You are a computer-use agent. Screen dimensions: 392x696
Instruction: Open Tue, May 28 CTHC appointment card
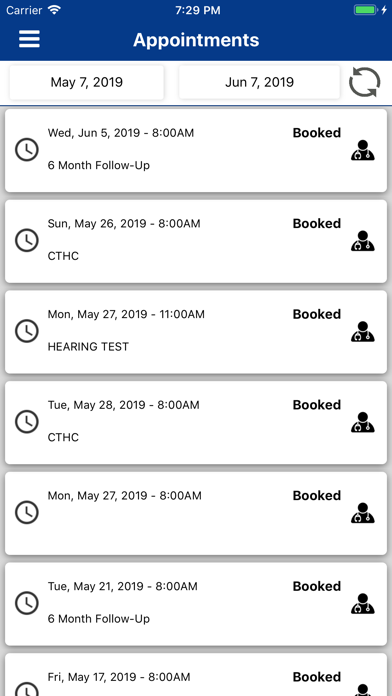point(196,423)
